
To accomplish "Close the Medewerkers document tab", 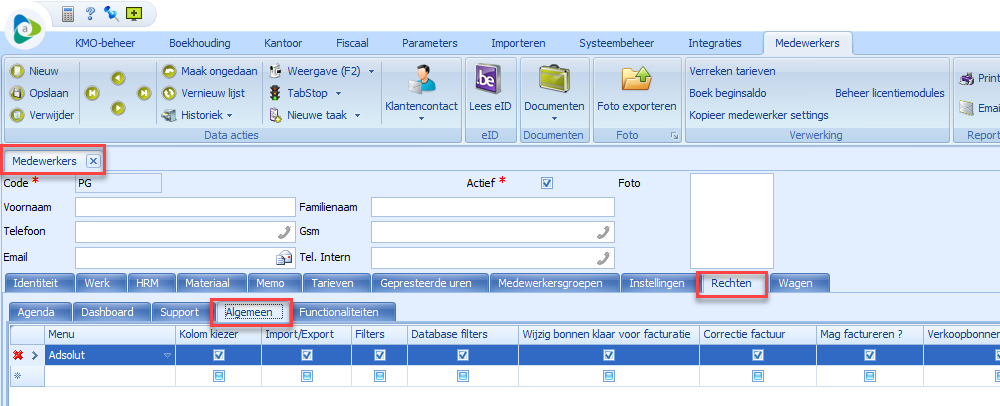I will [92, 160].
